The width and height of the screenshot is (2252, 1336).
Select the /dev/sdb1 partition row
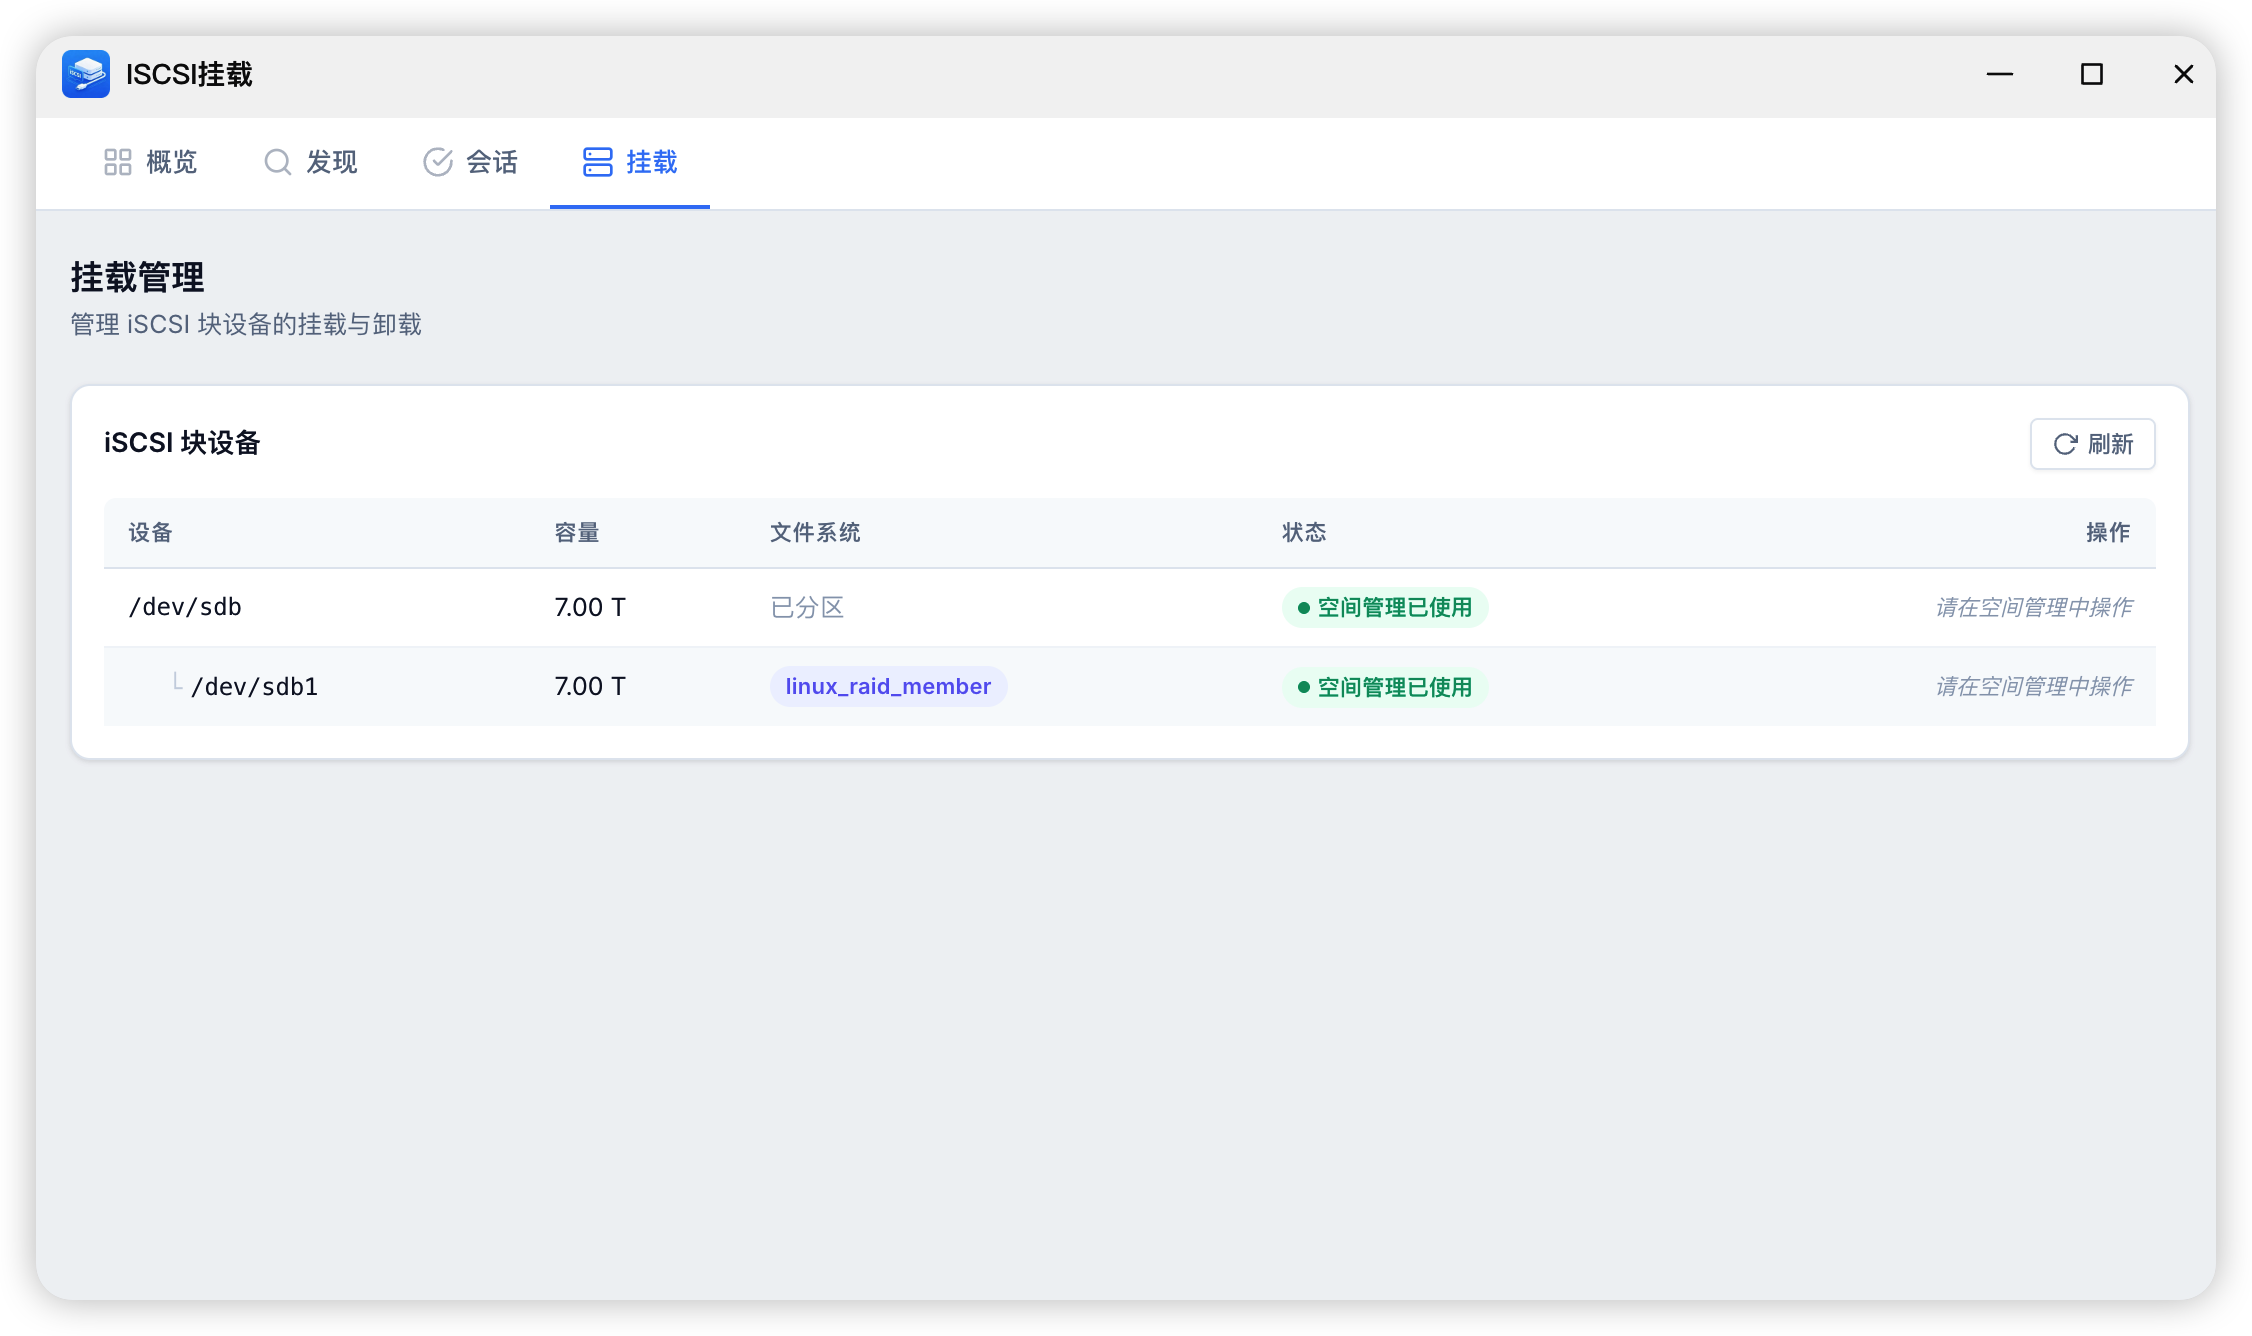(1130, 686)
